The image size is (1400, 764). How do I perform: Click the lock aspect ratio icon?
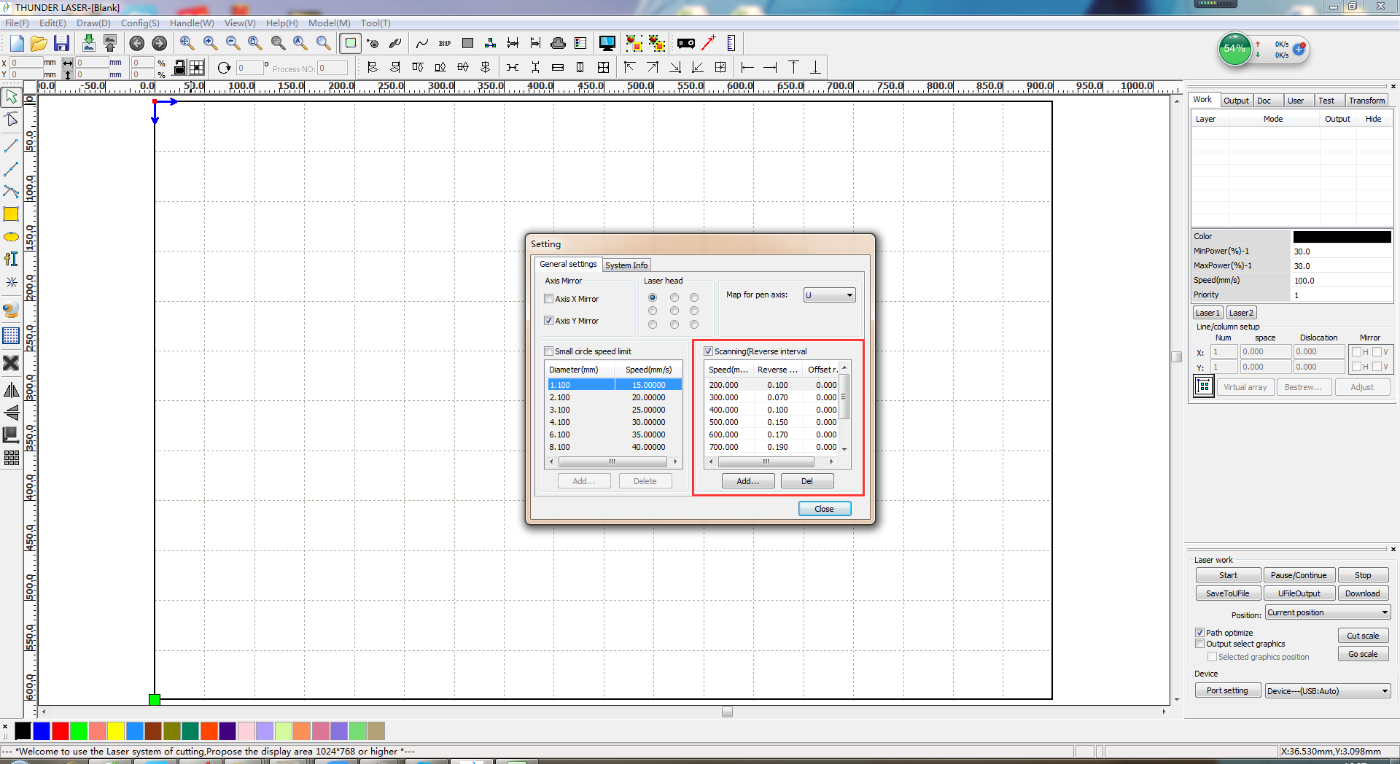point(179,68)
